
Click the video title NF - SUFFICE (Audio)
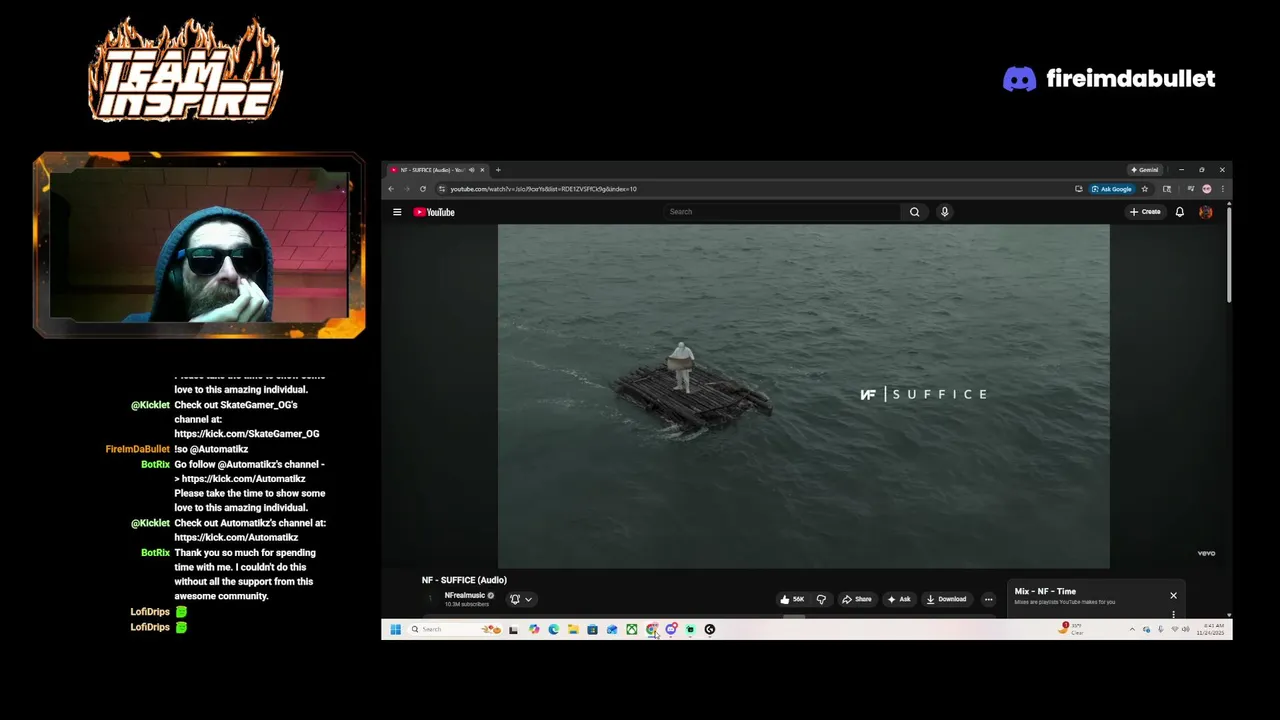pyautogui.click(x=464, y=580)
